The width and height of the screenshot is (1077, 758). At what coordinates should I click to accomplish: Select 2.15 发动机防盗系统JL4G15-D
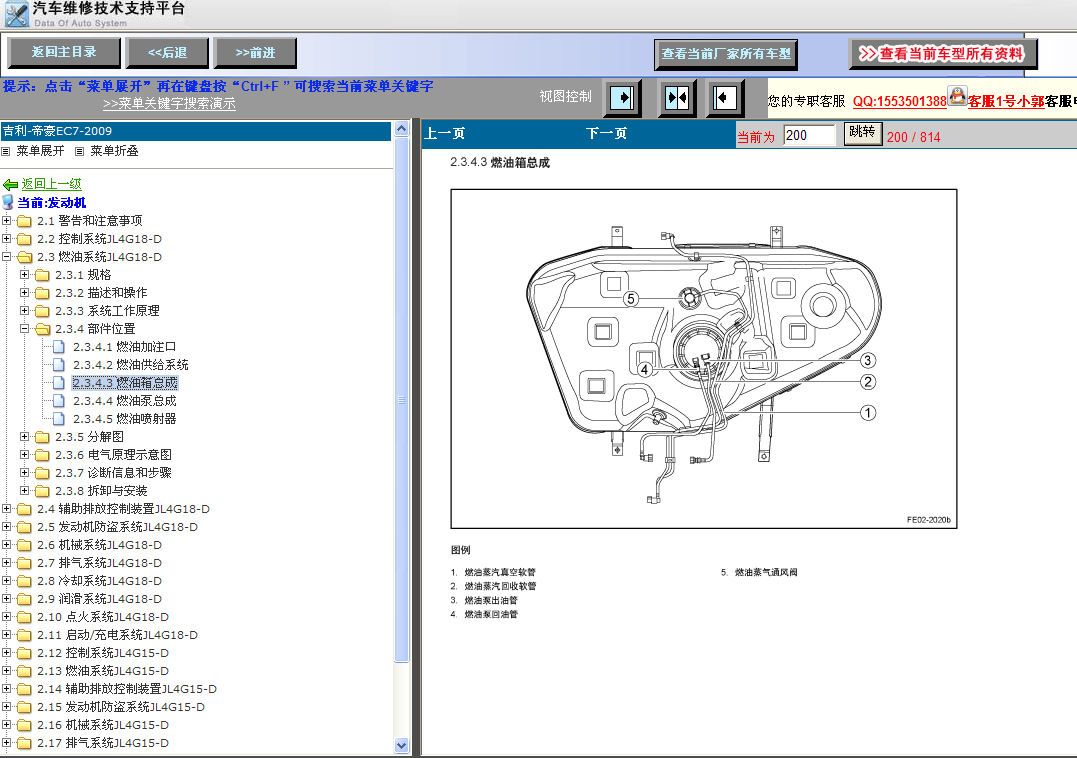(x=121, y=707)
